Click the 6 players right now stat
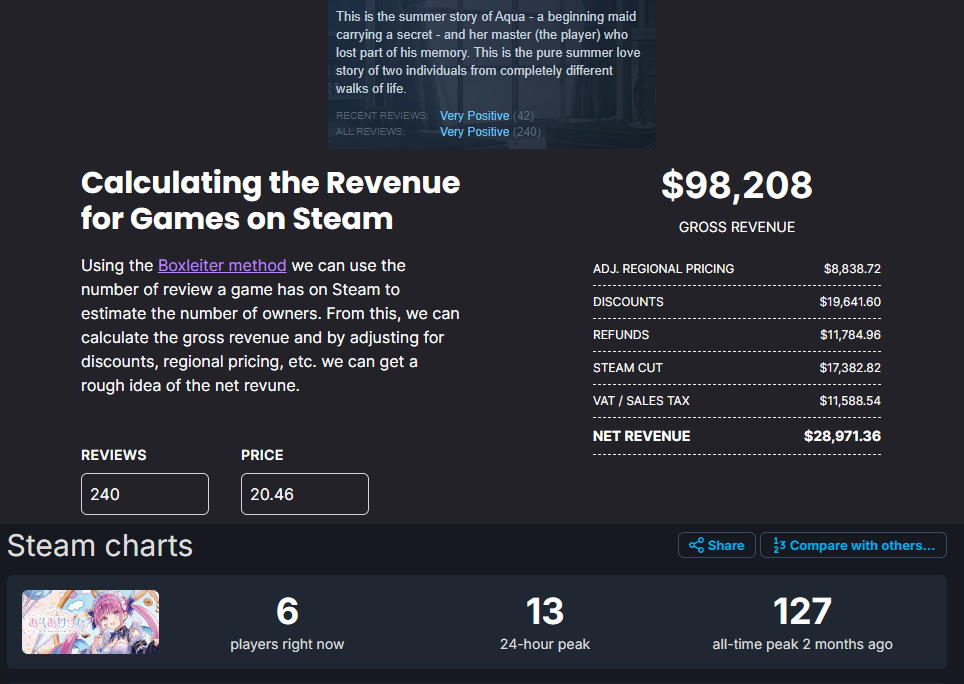Image resolution: width=964 pixels, height=684 pixels. tap(287, 623)
